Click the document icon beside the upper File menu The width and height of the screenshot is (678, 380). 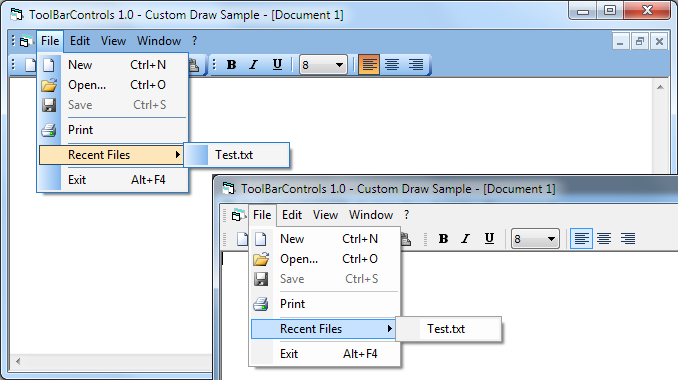pyautogui.click(x=24, y=41)
